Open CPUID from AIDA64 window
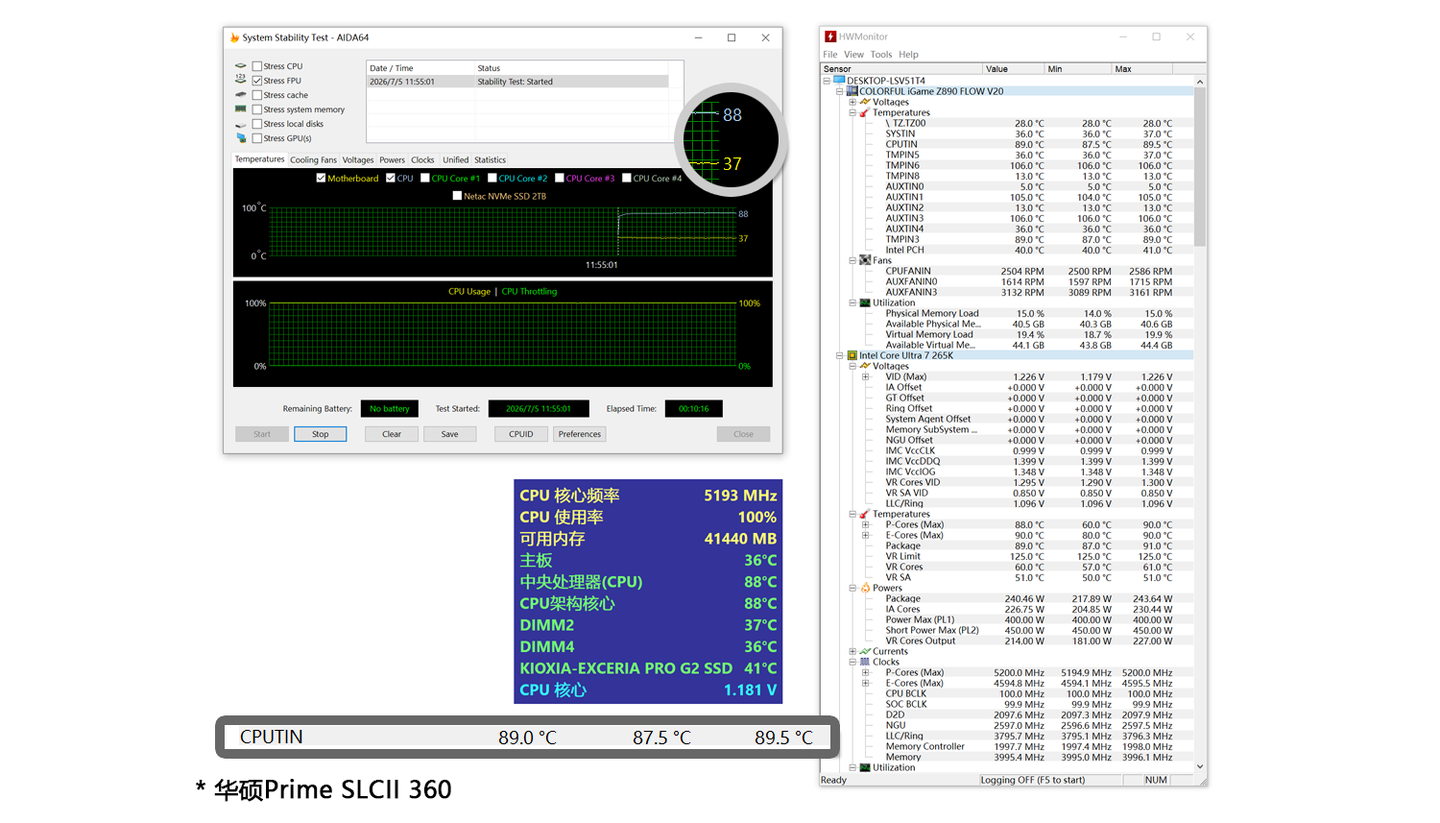1440x823 pixels. pos(521,434)
